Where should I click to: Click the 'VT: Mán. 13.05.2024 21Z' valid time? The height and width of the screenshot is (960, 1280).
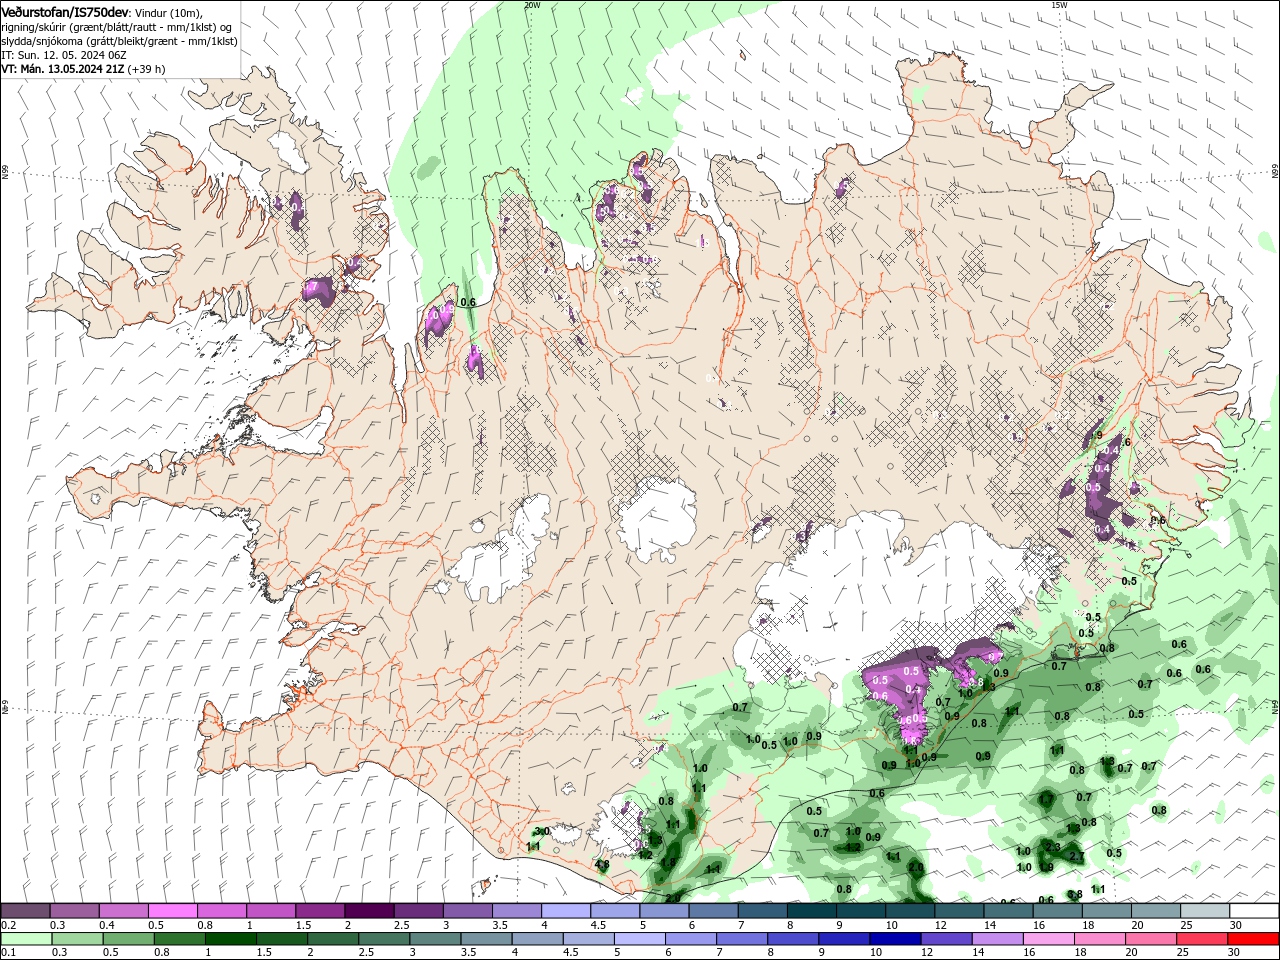tap(62, 69)
